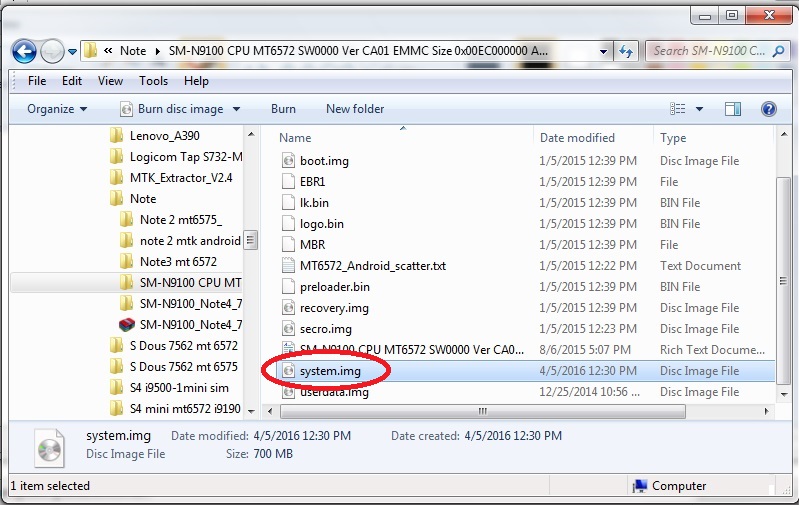Select the MT6572_Android_scatter.txt icon
Viewport: 799px width, 505px height.
[288, 266]
